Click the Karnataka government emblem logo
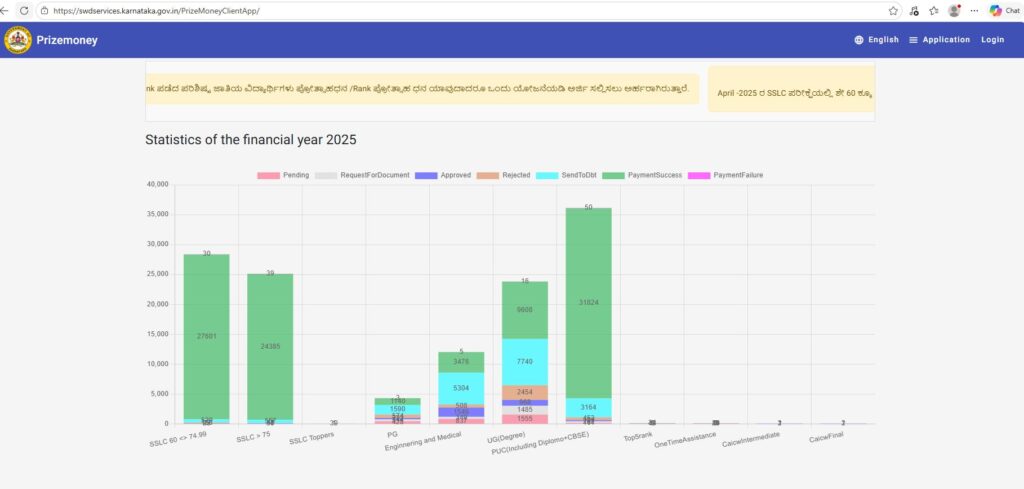This screenshot has height=489, width=1024. [17, 40]
